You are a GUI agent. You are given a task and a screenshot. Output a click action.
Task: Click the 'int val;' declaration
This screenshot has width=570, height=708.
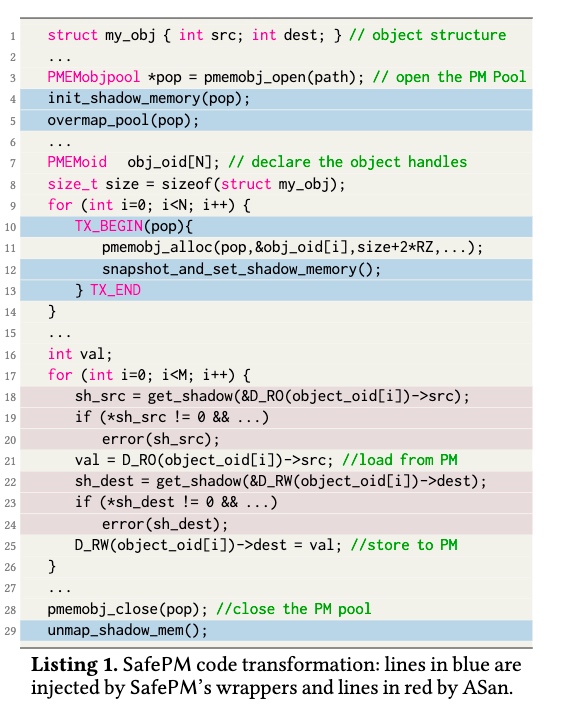79,354
